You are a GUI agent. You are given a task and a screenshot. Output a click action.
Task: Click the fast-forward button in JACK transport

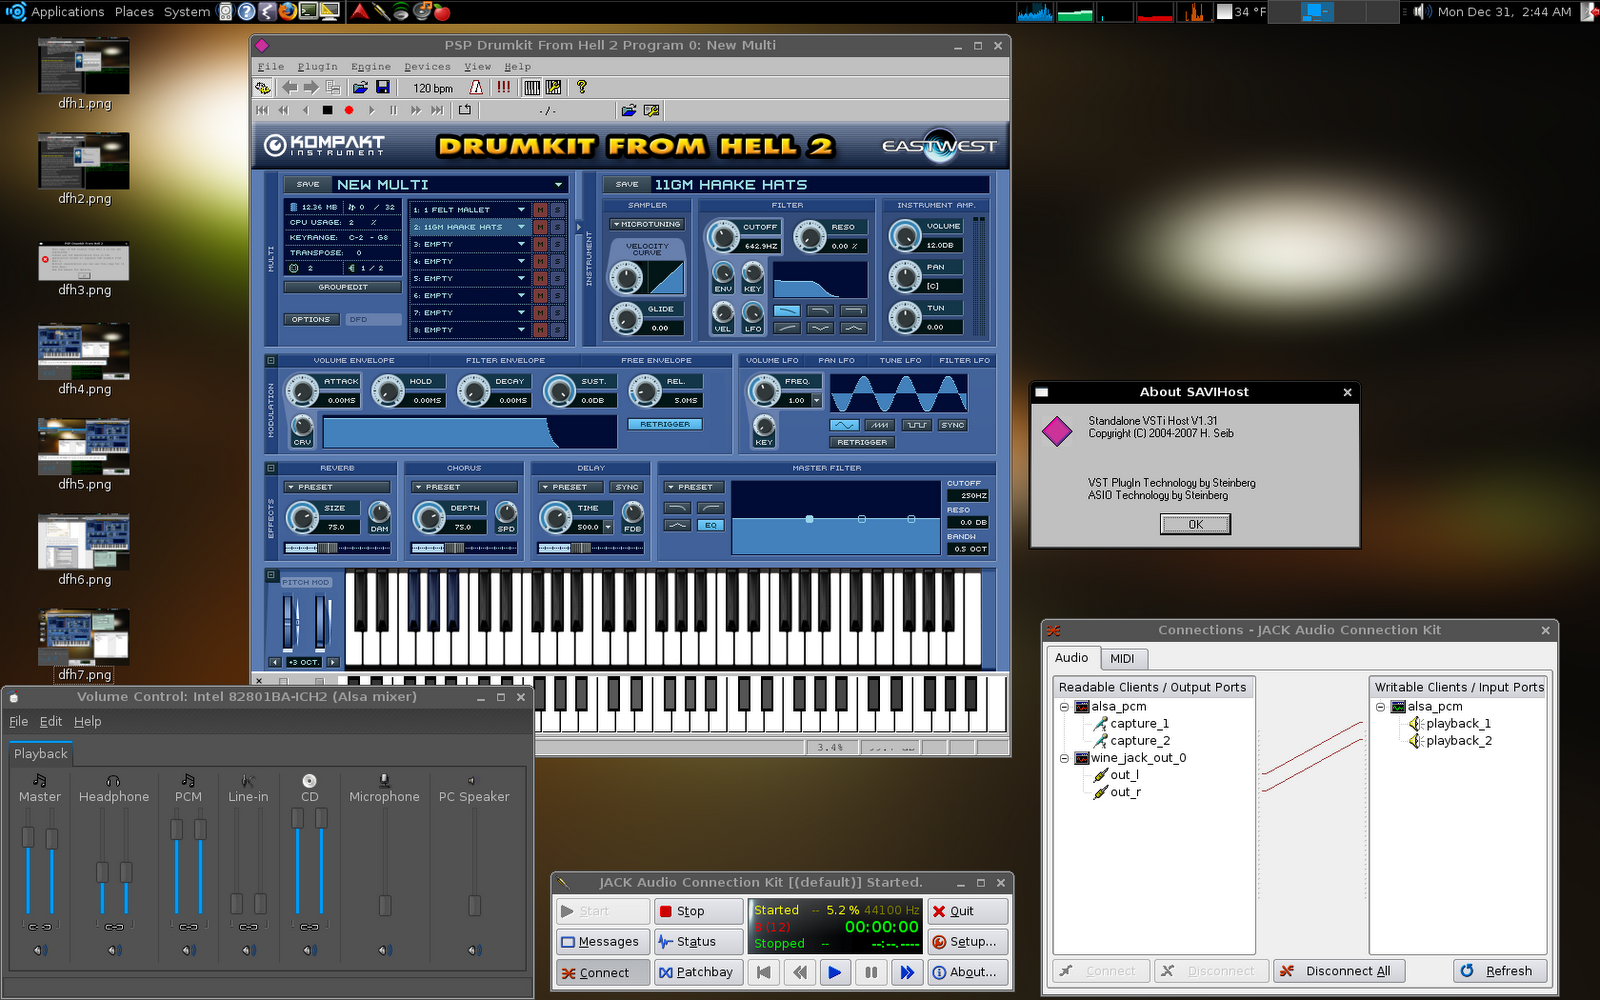coord(907,972)
